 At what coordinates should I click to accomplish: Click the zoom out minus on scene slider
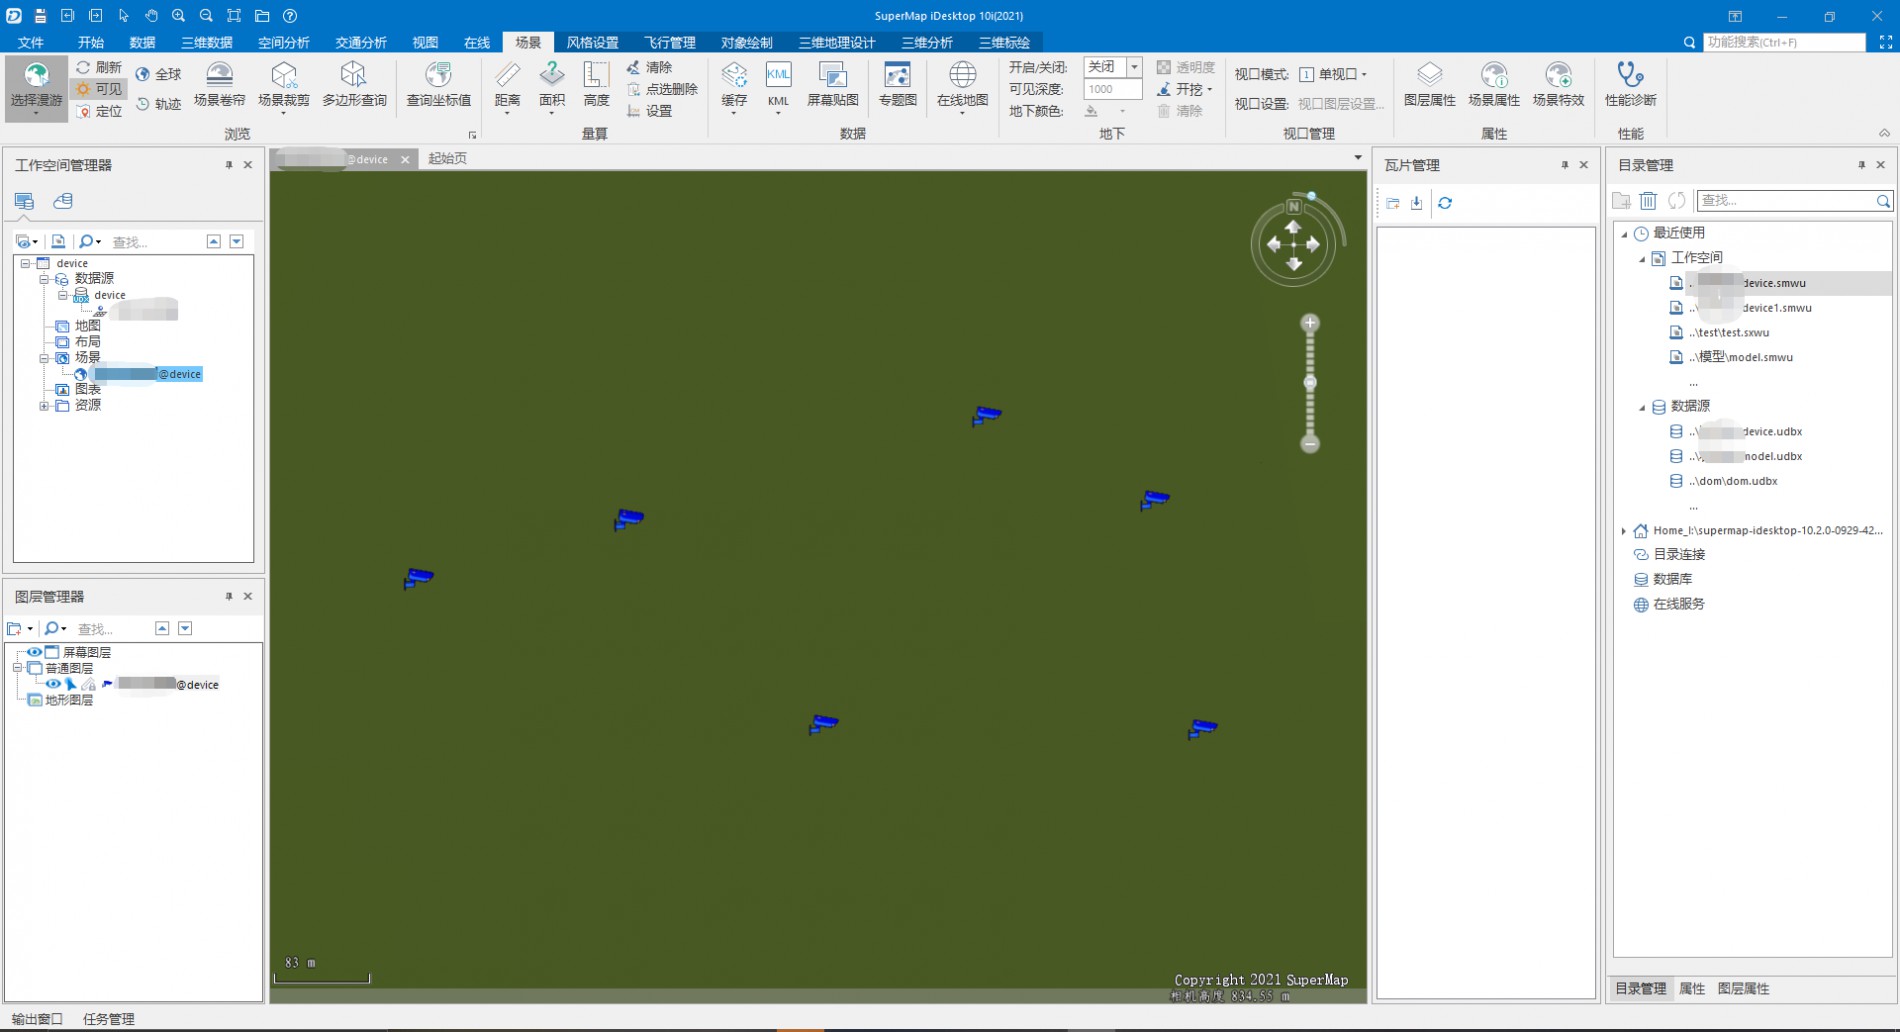pyautogui.click(x=1310, y=443)
